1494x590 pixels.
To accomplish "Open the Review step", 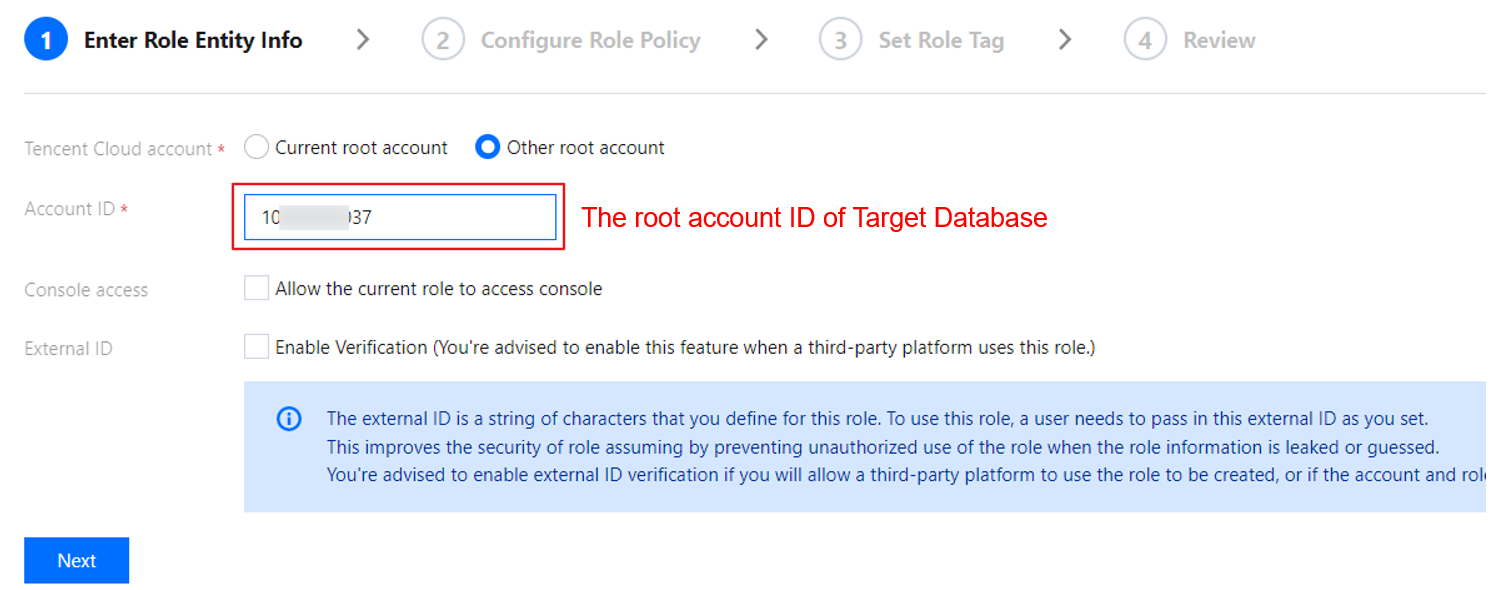I will pyautogui.click(x=1219, y=41).
